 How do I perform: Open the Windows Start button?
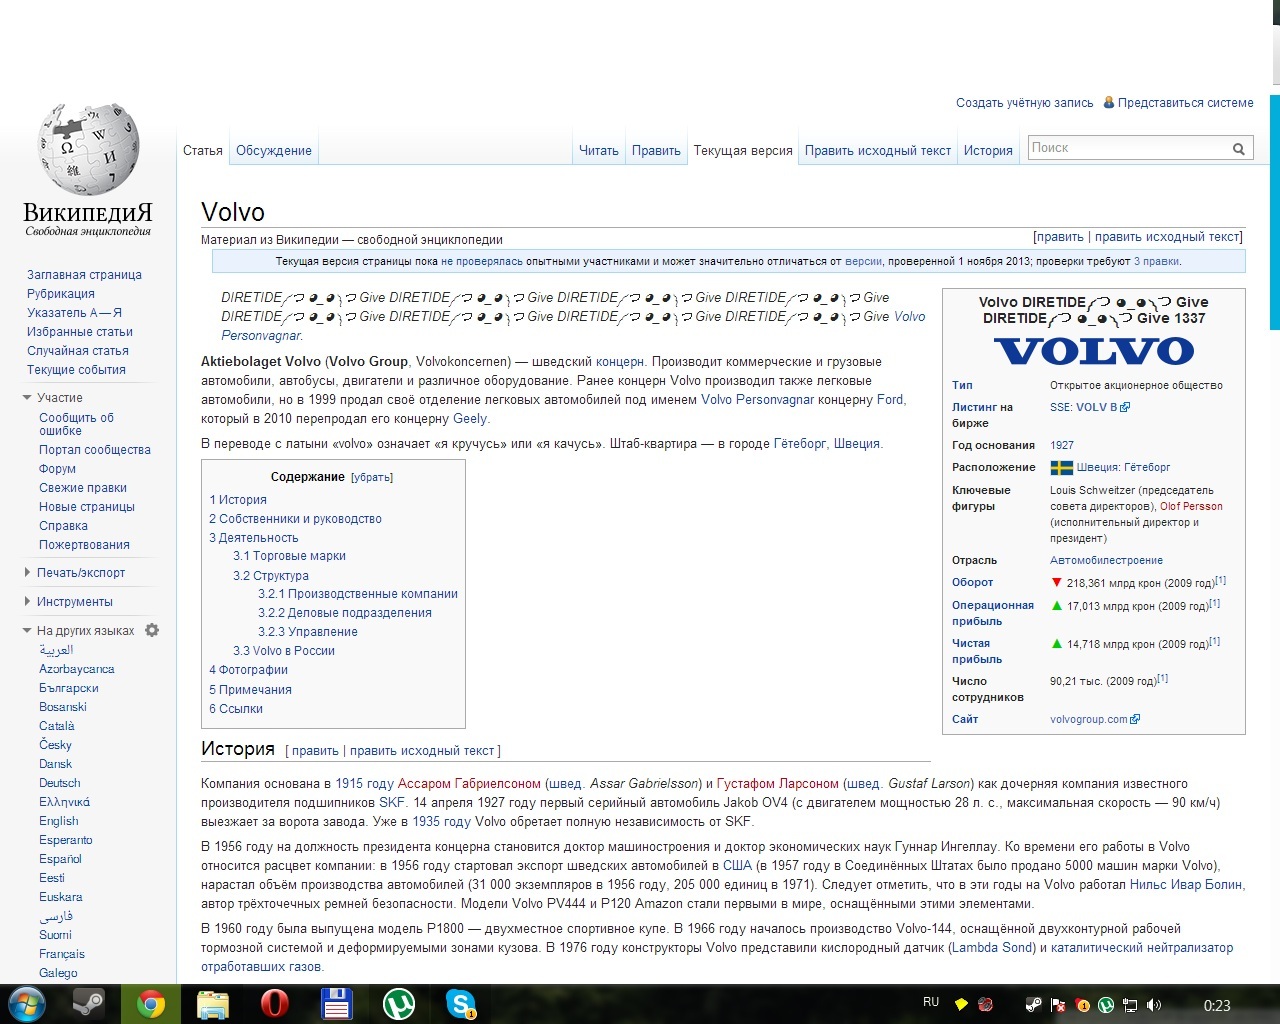26,1003
